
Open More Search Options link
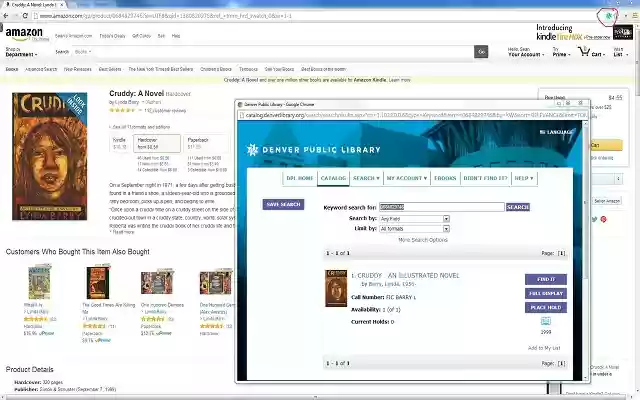[x=423, y=240]
